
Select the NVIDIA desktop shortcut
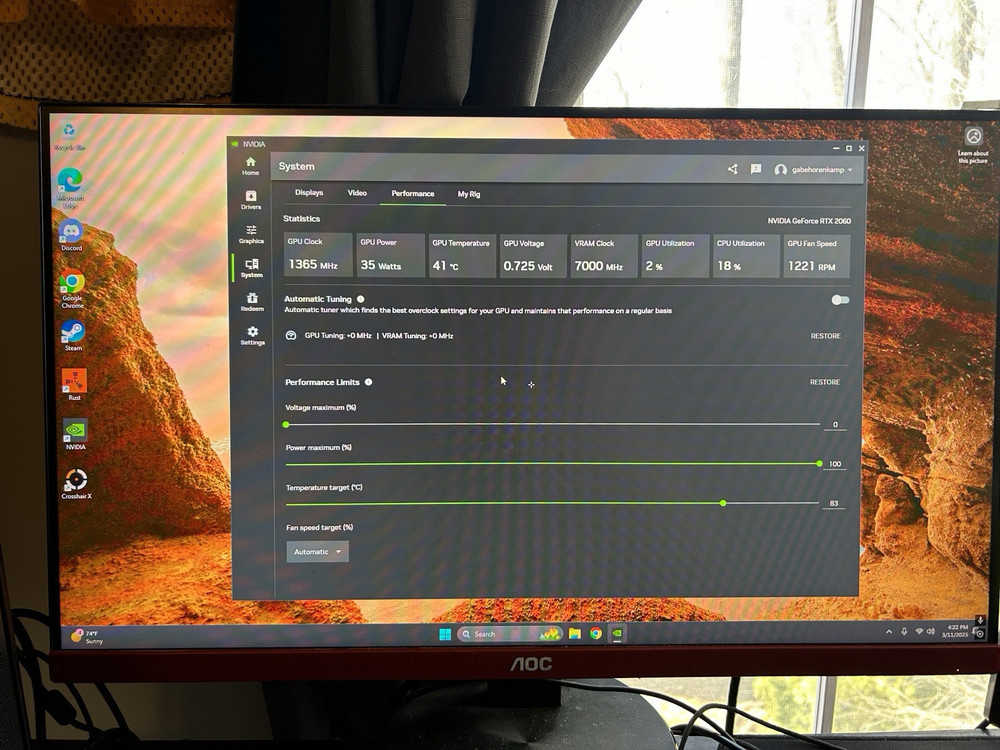[75, 434]
